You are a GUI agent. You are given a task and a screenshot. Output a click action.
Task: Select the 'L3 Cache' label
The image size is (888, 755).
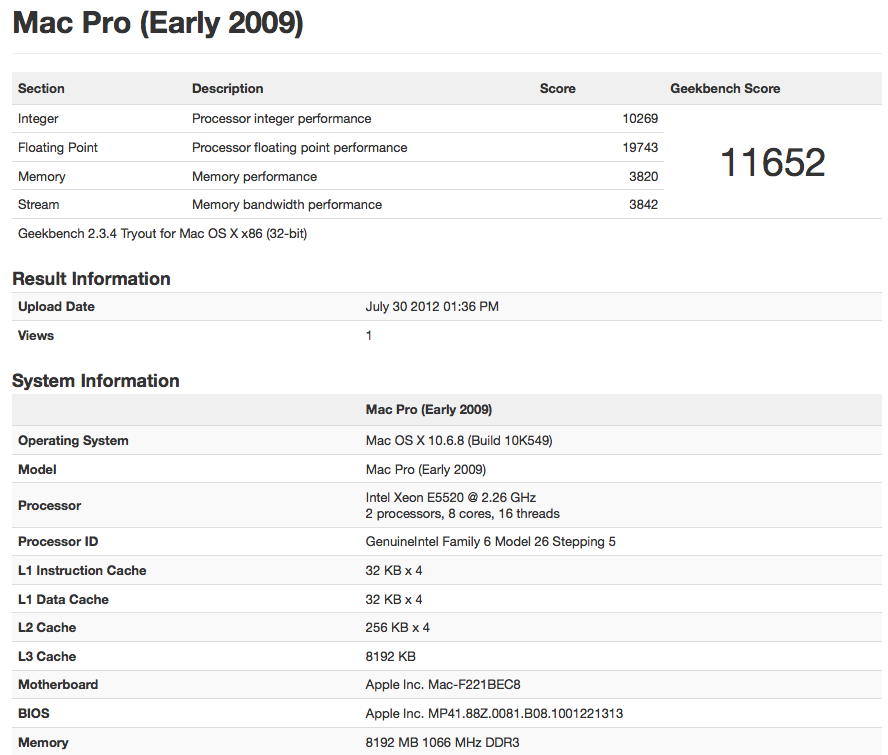47,656
